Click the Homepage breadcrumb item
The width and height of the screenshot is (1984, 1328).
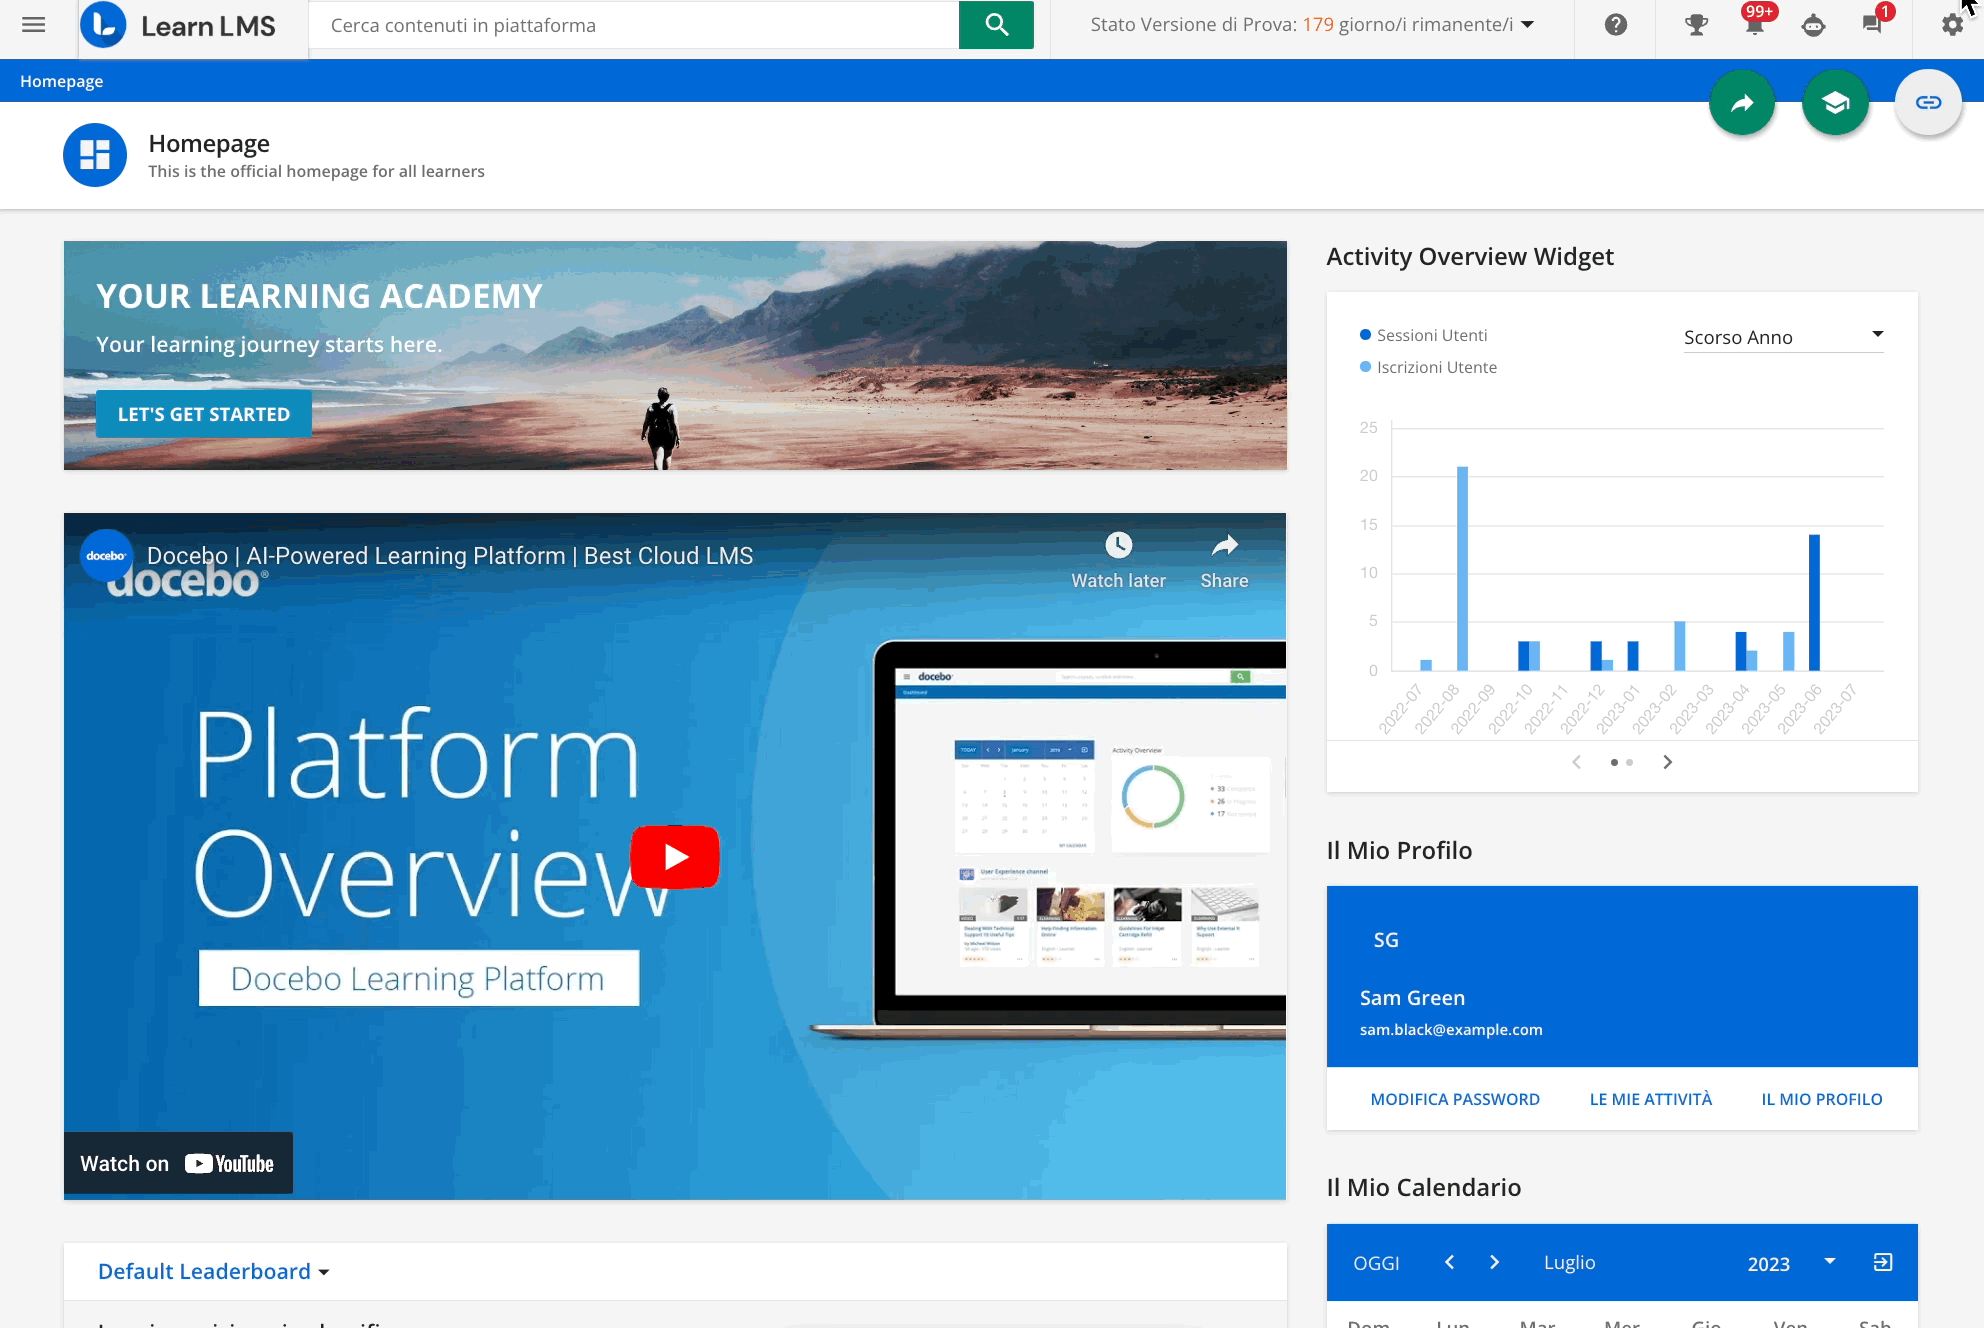click(x=61, y=81)
